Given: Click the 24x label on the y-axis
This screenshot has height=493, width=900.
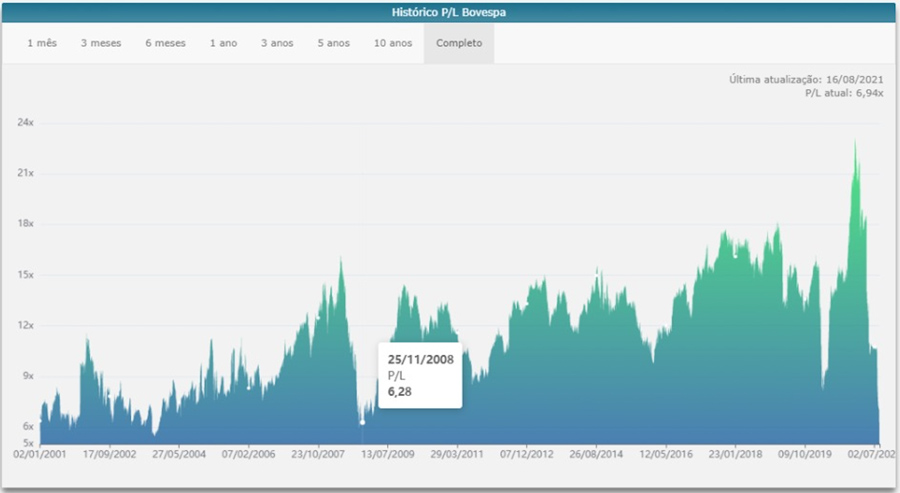Looking at the screenshot, I should (26, 123).
